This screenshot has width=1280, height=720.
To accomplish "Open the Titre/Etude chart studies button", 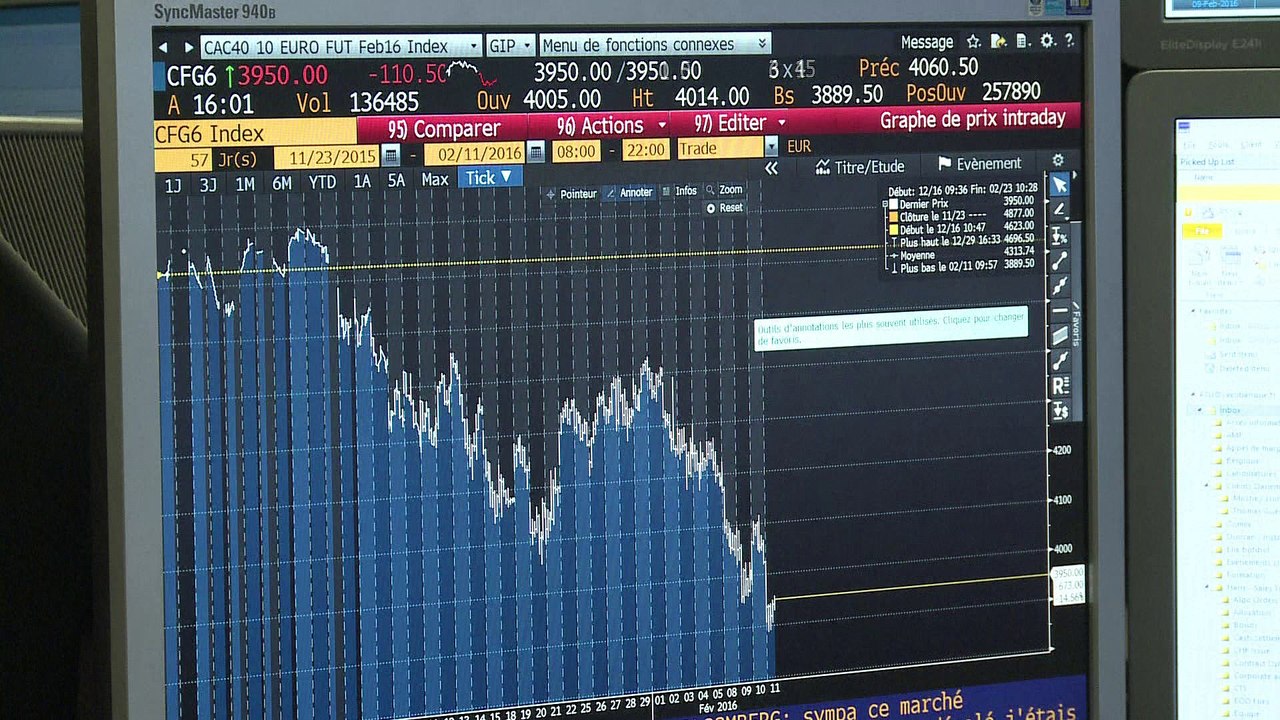I will [859, 166].
